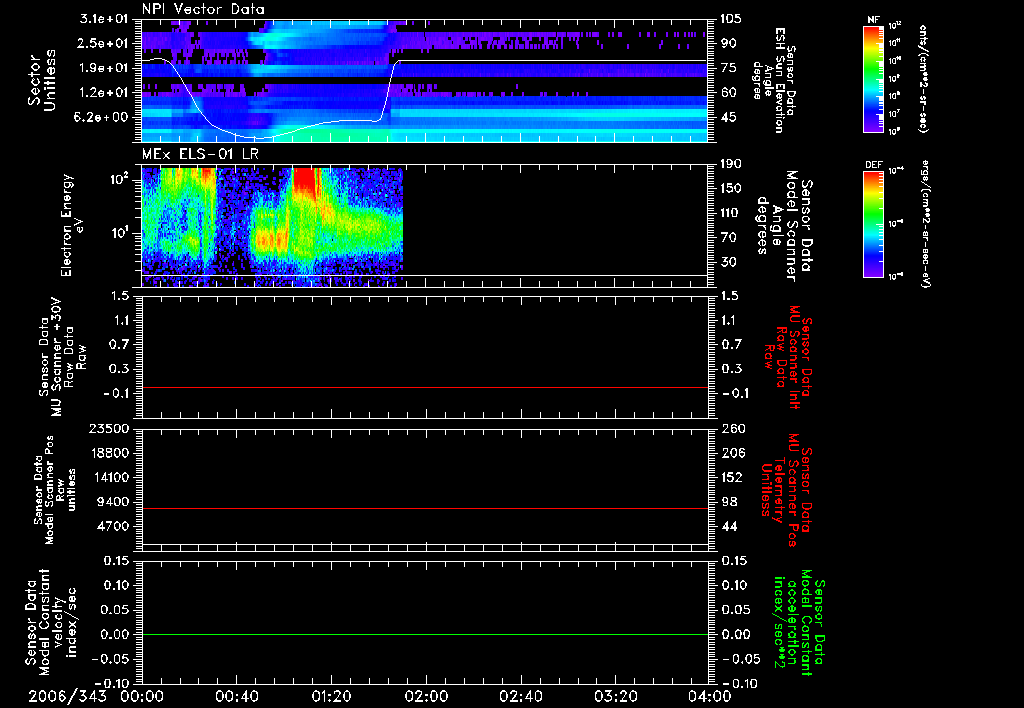1024x708 pixels.
Task: Click the "02:00" time tick label
Action: pos(425,696)
